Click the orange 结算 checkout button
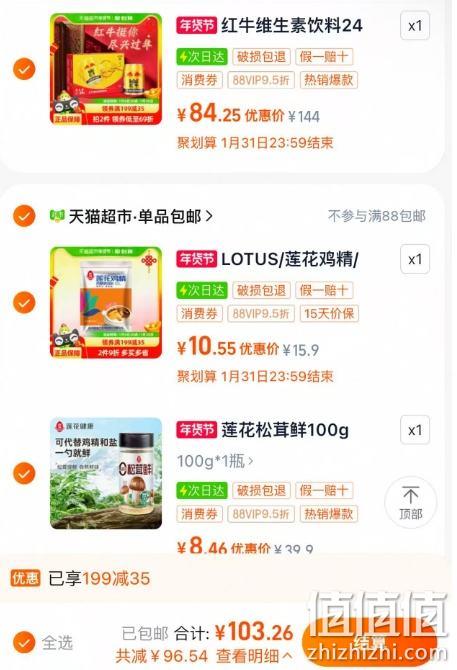This screenshot has width=457, height=670. click(x=369, y=642)
